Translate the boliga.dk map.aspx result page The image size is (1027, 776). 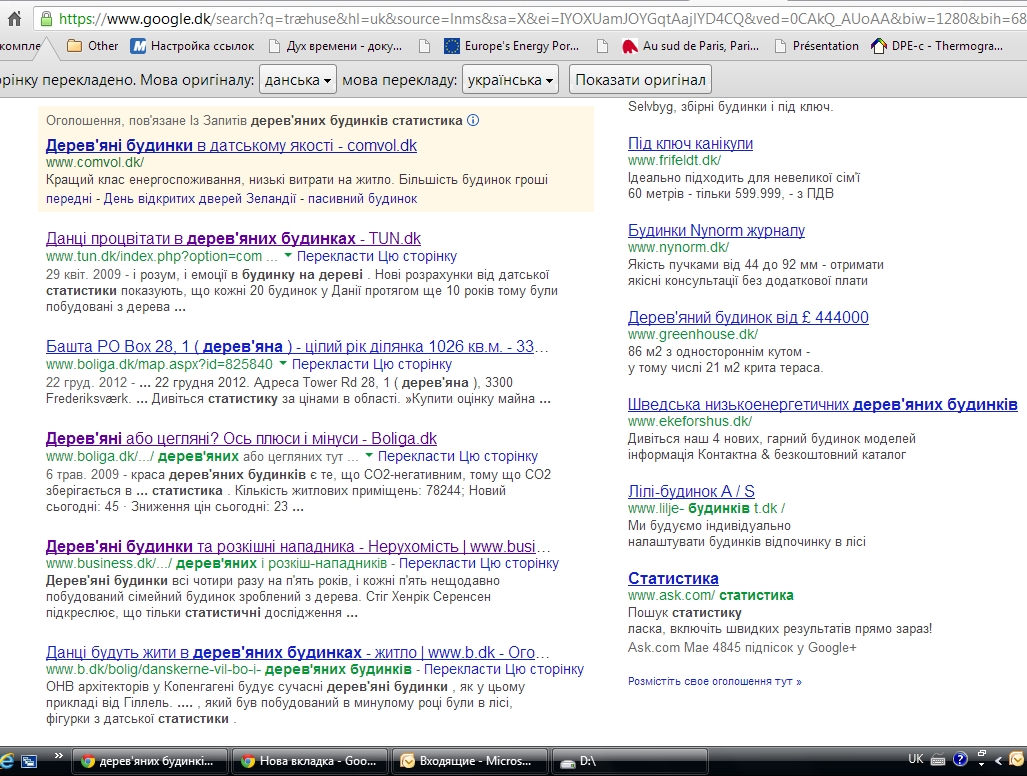372,364
